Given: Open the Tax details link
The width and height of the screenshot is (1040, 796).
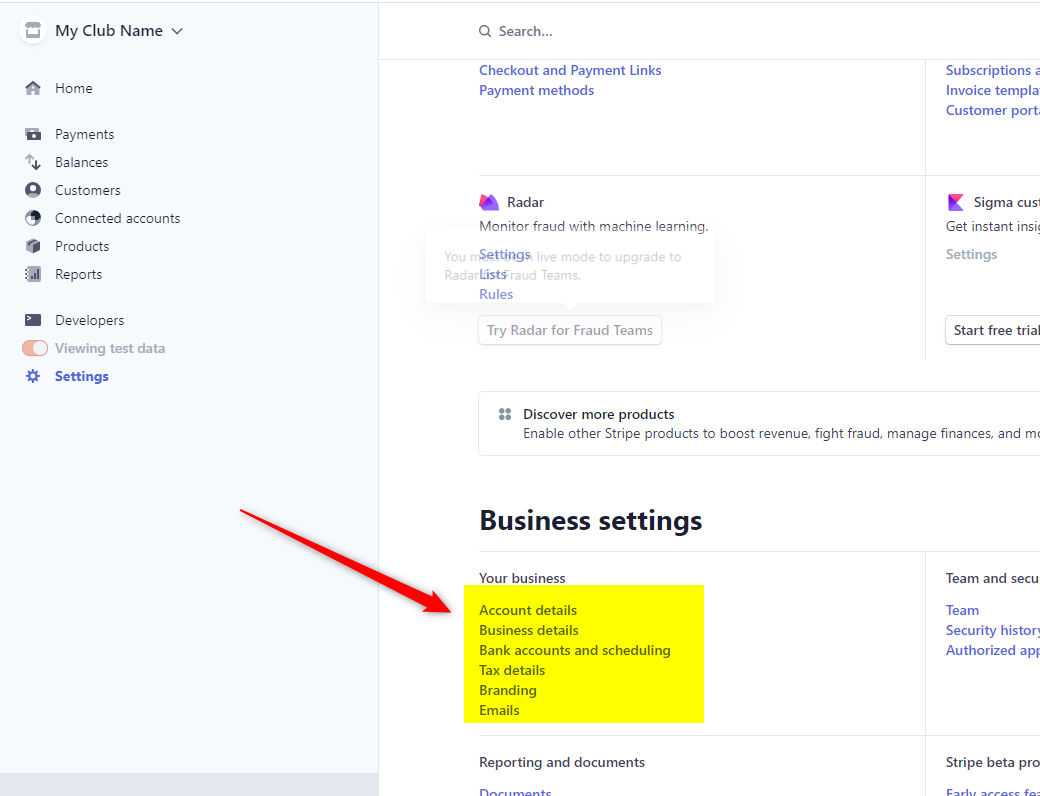Looking at the screenshot, I should 512,670.
